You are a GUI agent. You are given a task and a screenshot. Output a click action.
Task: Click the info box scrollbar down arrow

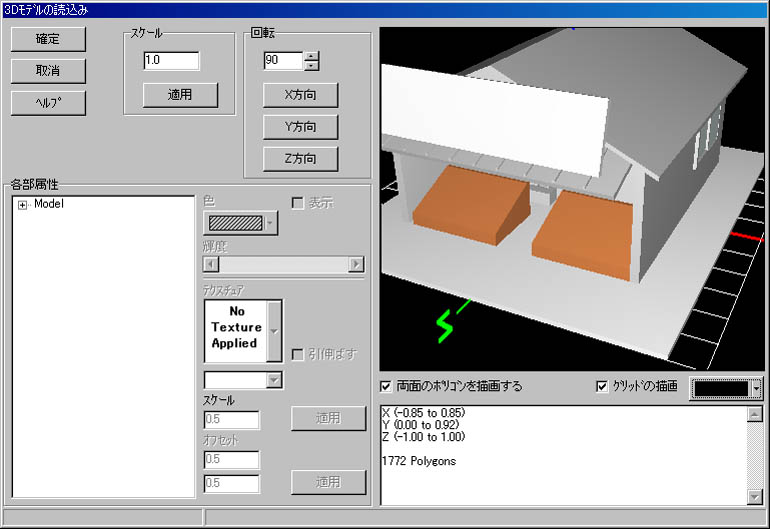754,497
